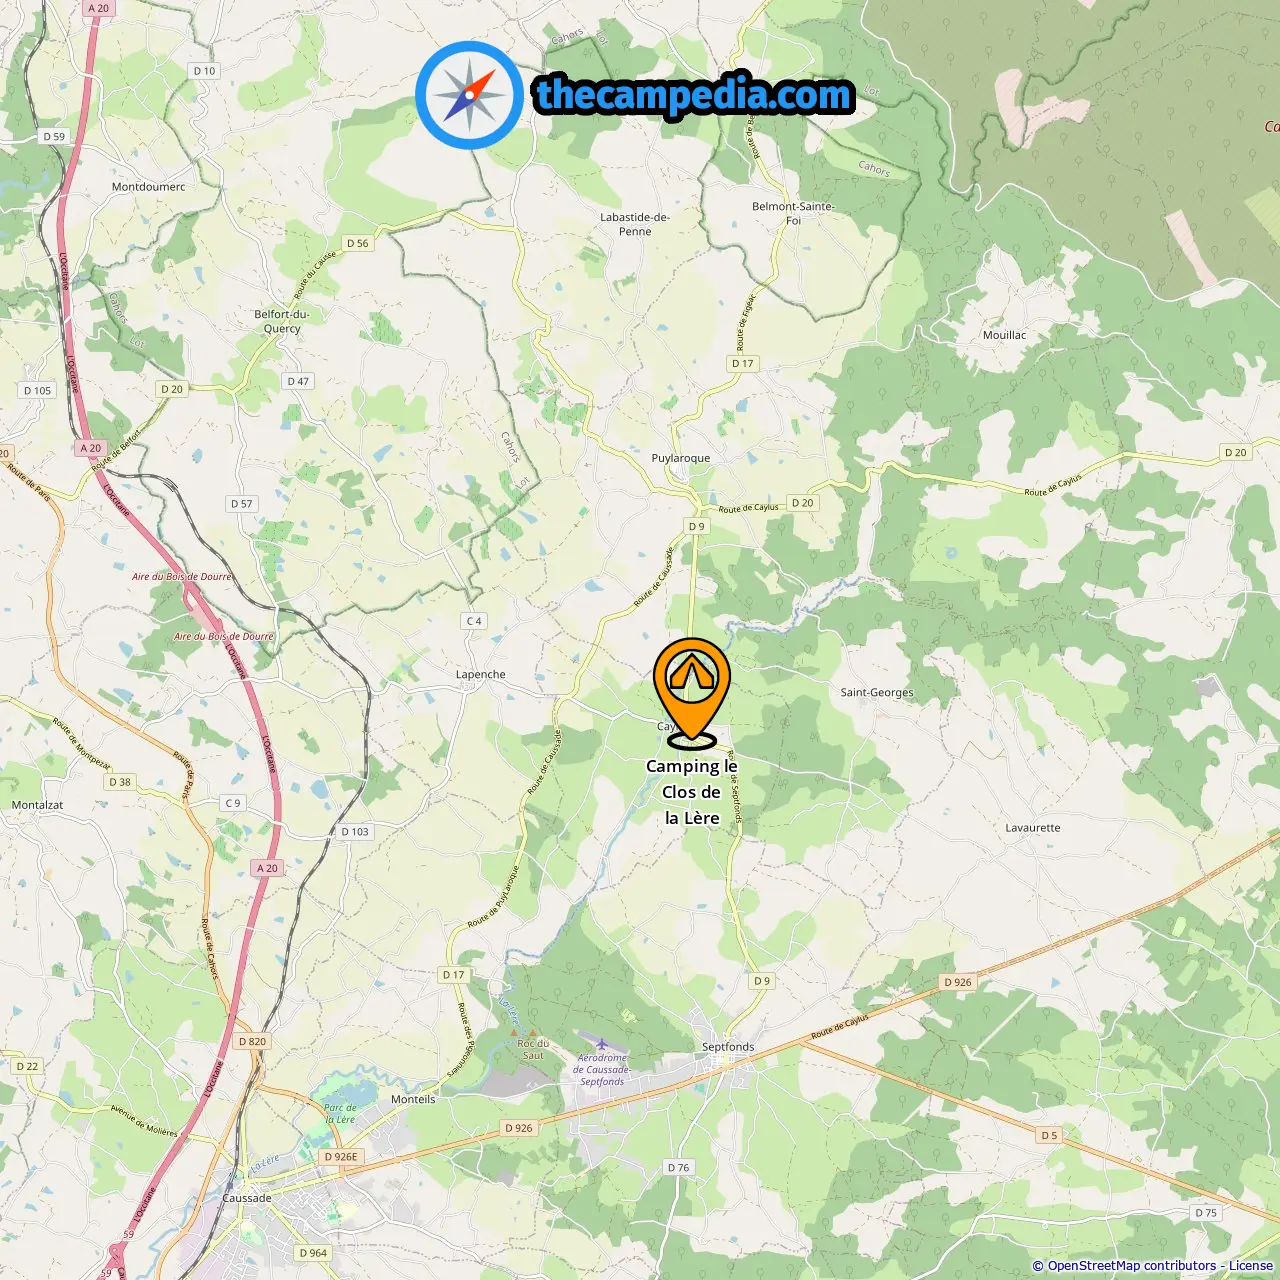Image resolution: width=1280 pixels, height=1280 pixels.
Task: Click the Aérodrome de Caussade-Septfonds airplane icon
Action: (x=602, y=1044)
